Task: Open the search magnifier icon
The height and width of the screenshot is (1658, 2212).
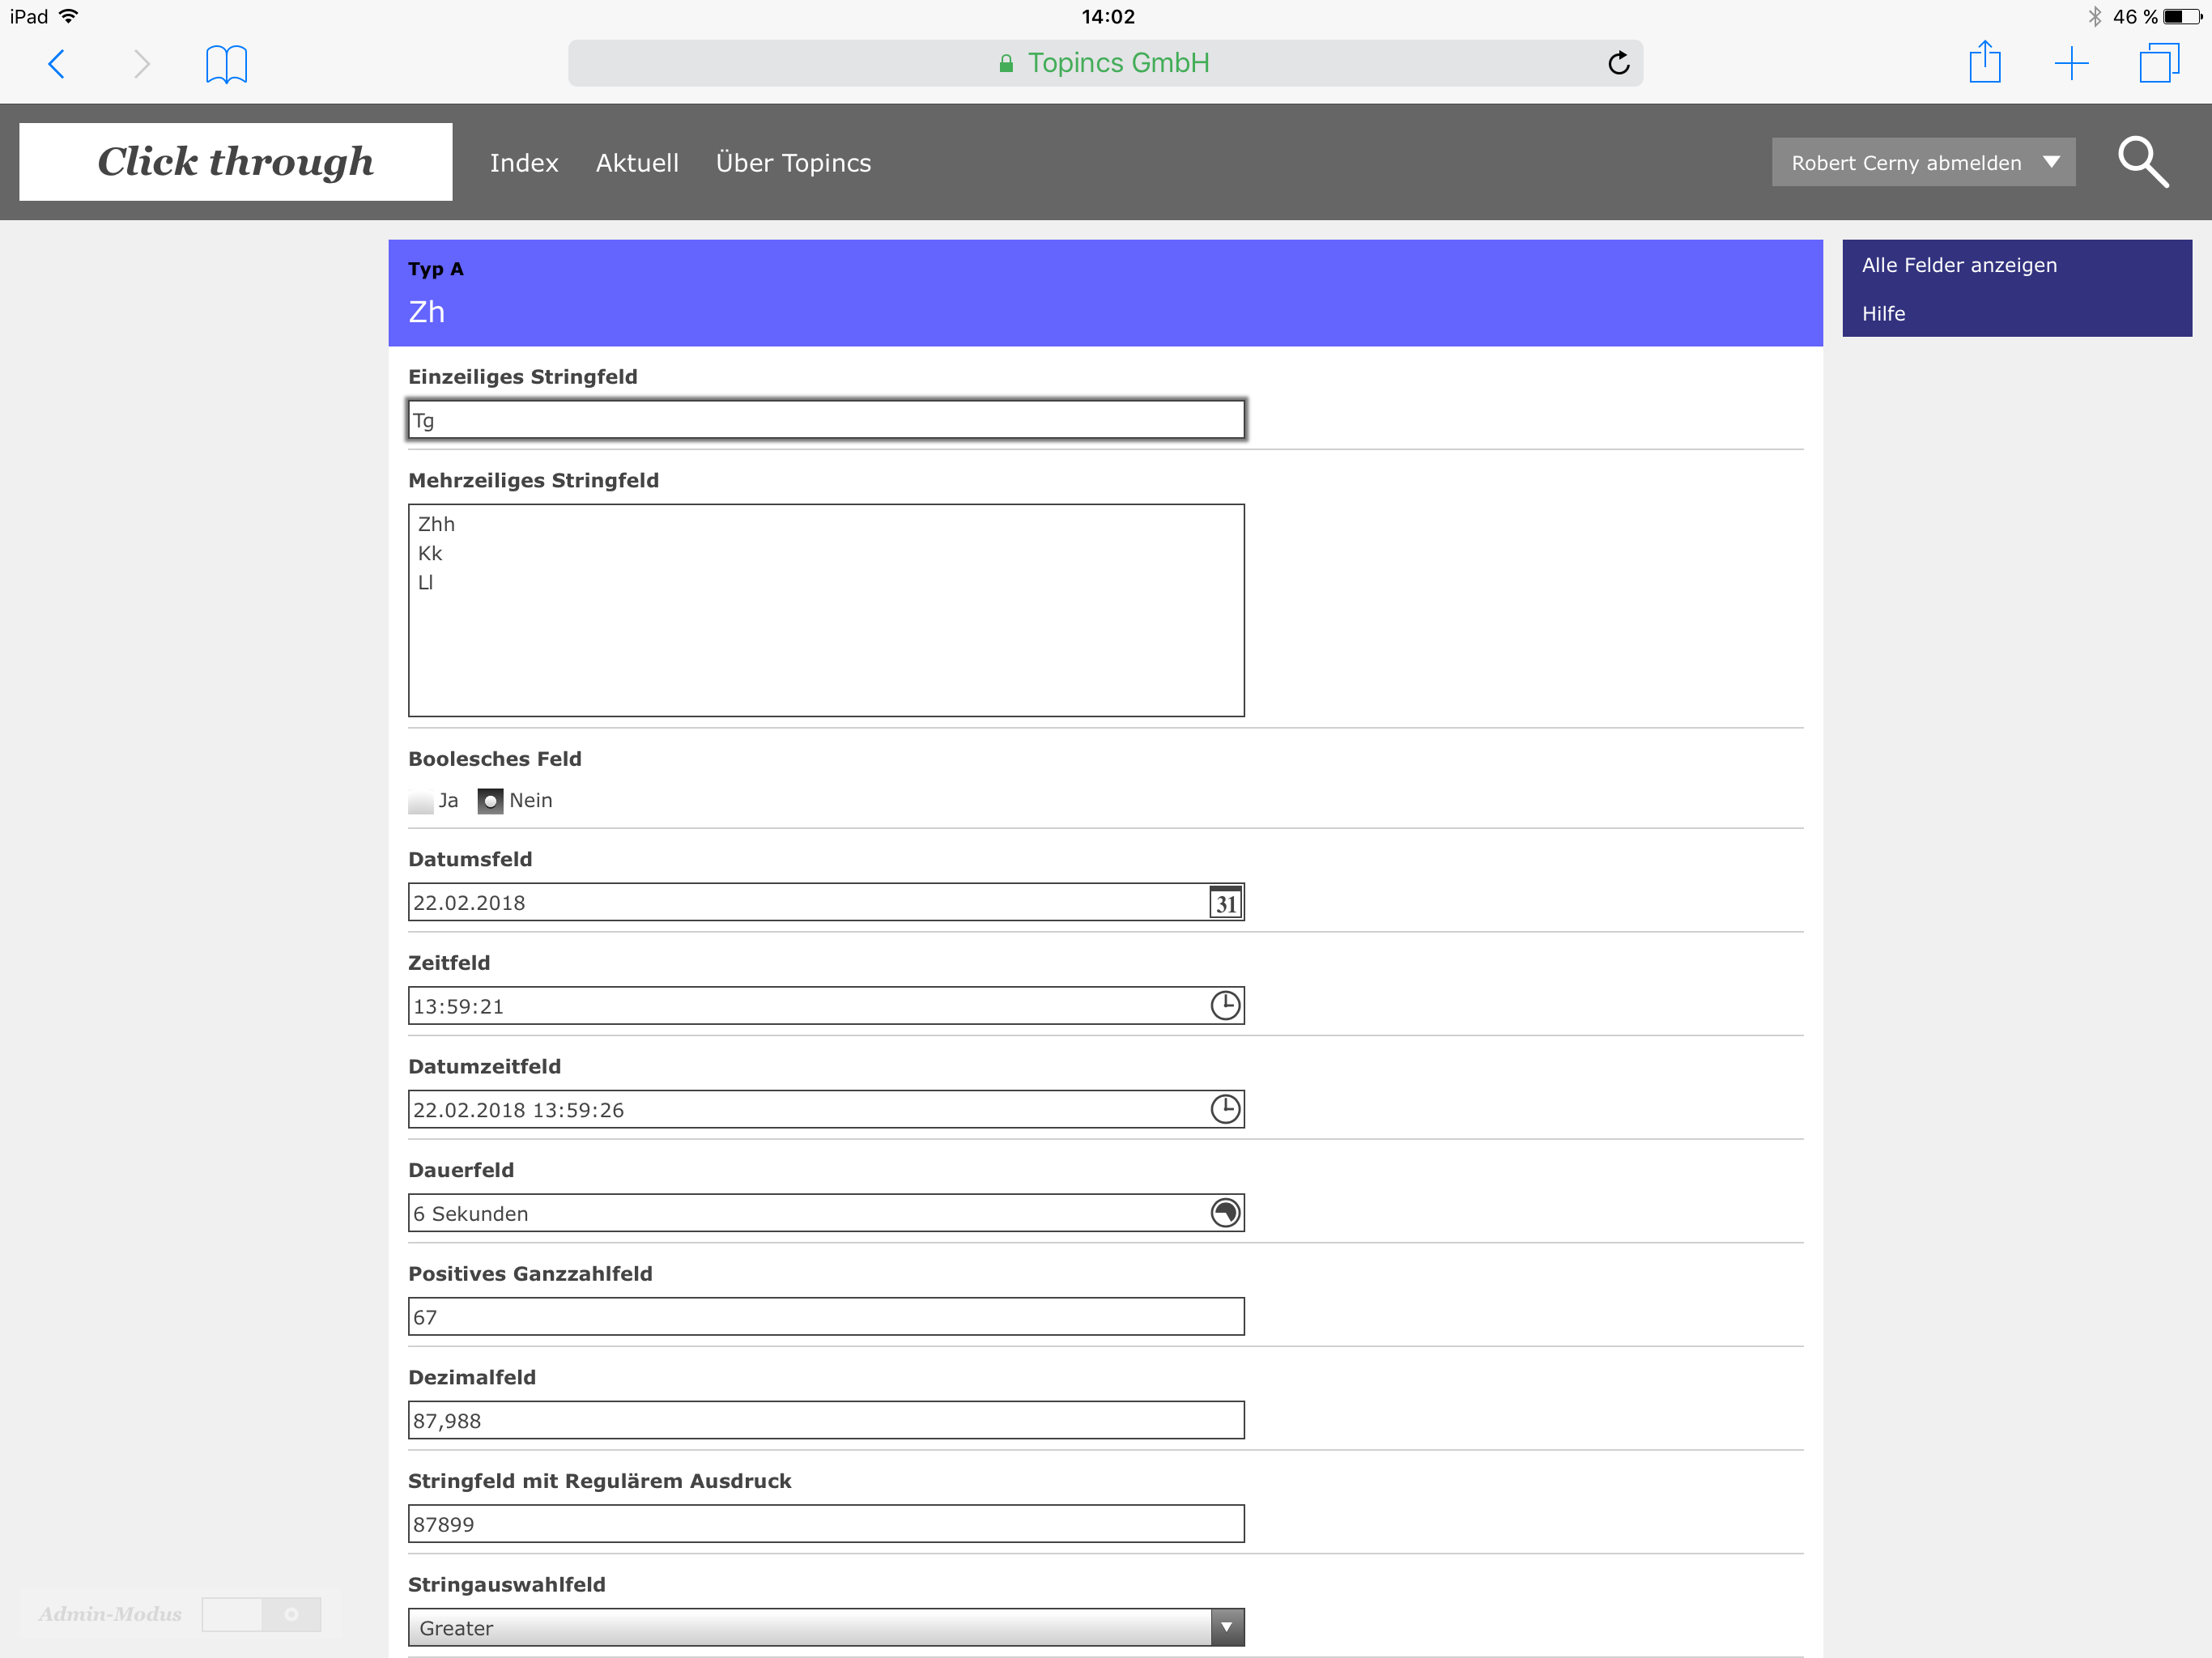Action: point(2142,162)
